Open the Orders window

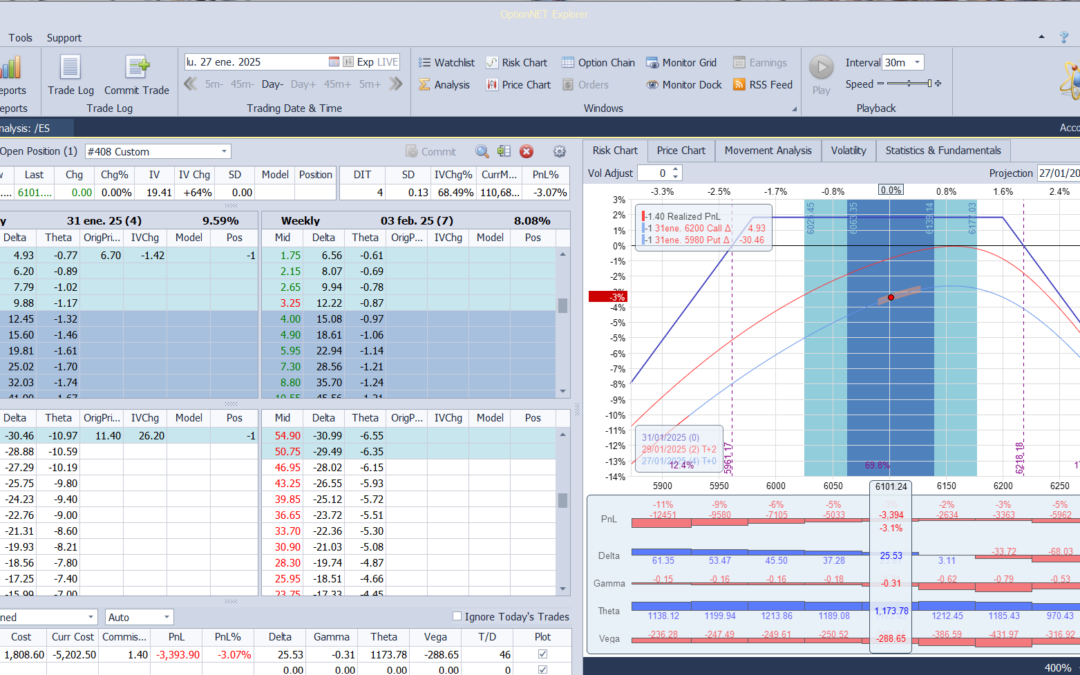[585, 85]
